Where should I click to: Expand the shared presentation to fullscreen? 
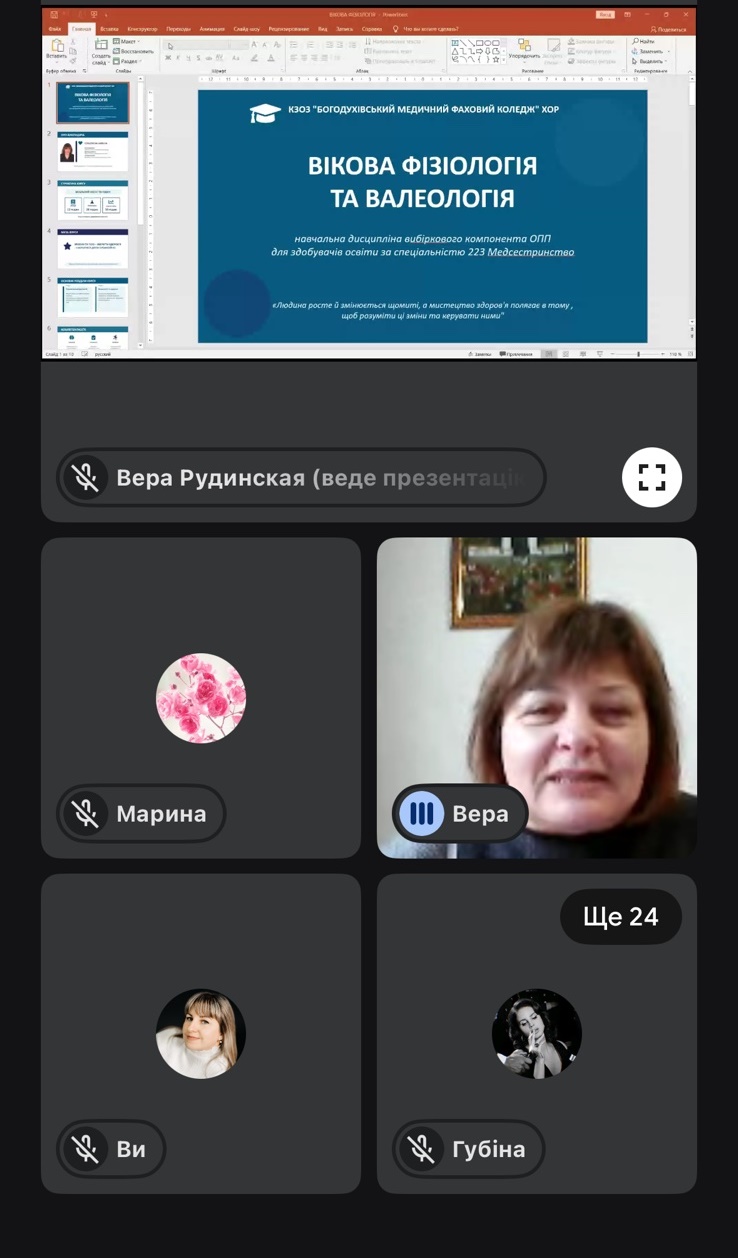pos(652,477)
